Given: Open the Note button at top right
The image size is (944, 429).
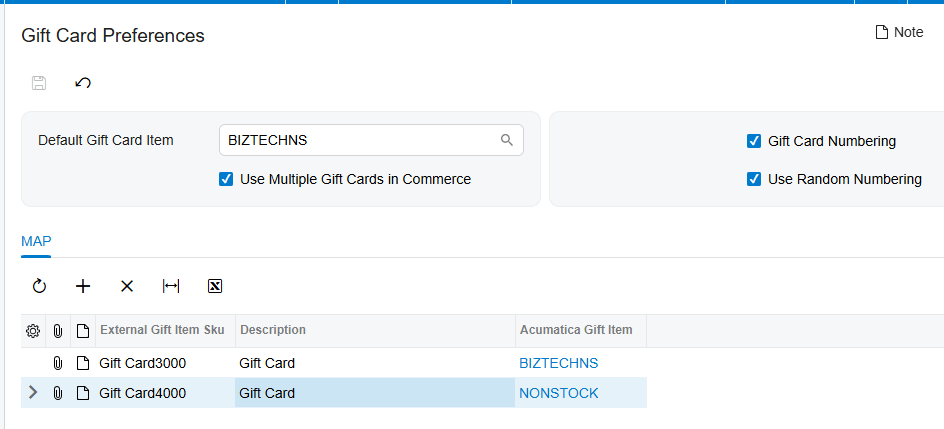Looking at the screenshot, I should (x=899, y=32).
